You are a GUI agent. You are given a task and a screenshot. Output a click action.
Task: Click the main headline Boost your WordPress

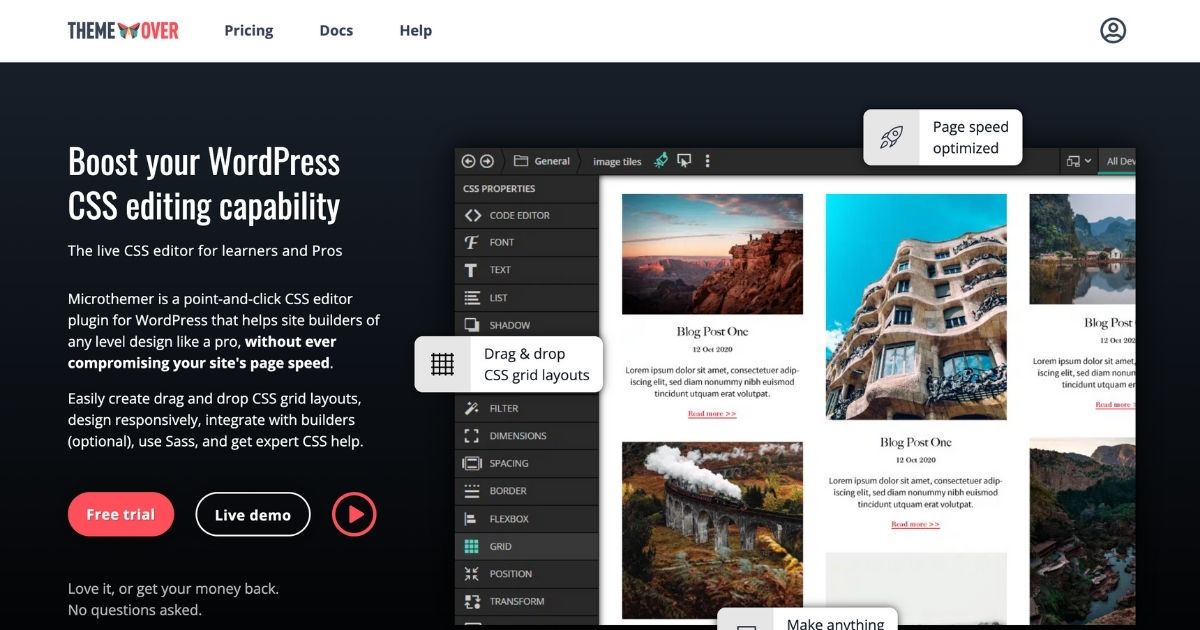pos(204,184)
